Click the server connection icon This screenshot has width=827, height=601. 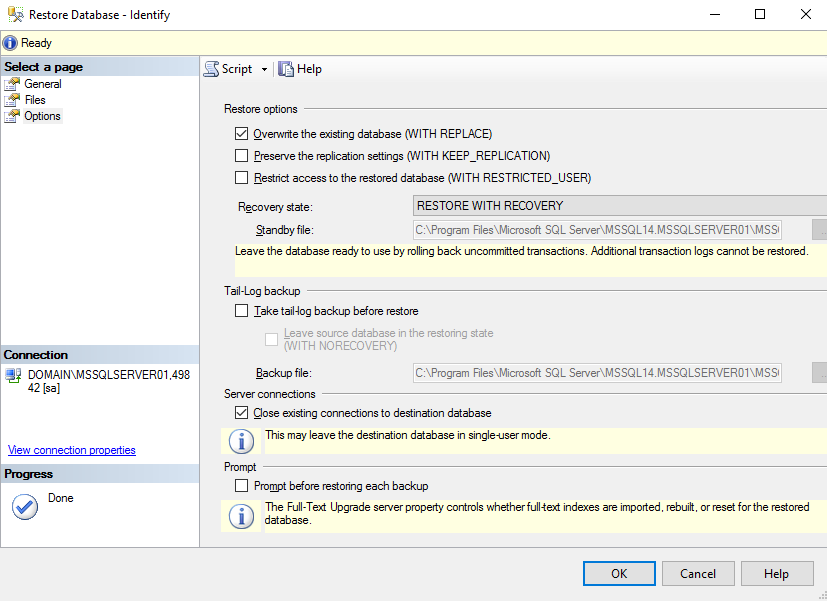(13, 376)
